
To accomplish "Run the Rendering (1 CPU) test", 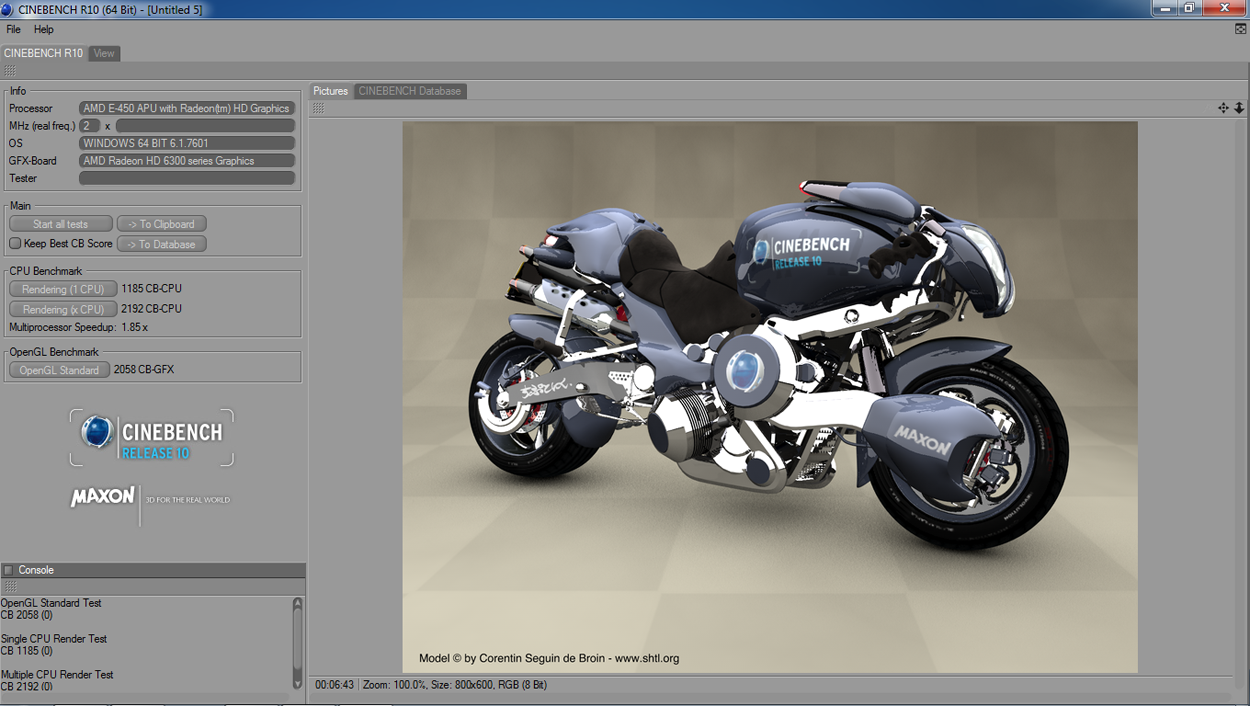I will [63, 289].
